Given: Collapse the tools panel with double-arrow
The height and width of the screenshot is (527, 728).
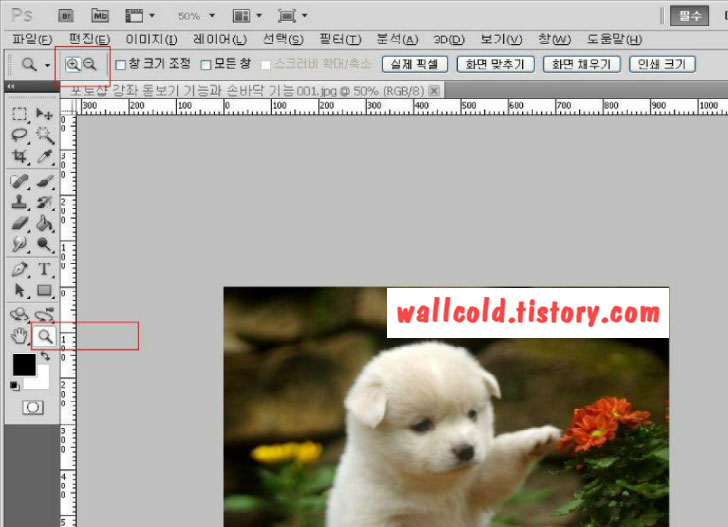Looking at the screenshot, I should click(x=11, y=86).
